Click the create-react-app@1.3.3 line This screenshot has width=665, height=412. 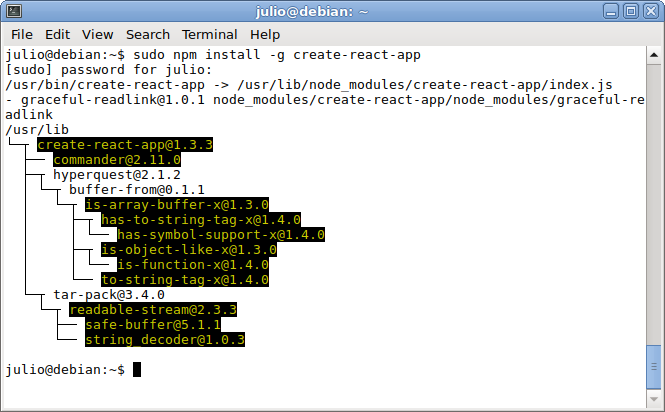point(125,145)
